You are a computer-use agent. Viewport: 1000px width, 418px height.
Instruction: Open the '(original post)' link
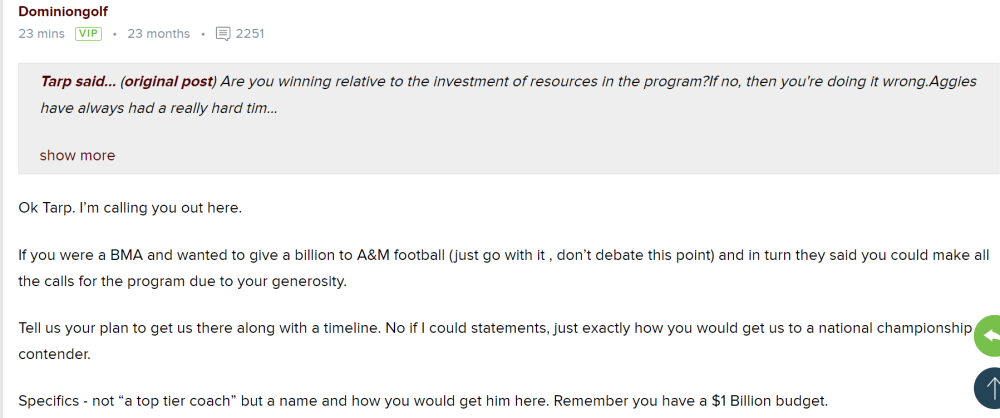coord(169,82)
